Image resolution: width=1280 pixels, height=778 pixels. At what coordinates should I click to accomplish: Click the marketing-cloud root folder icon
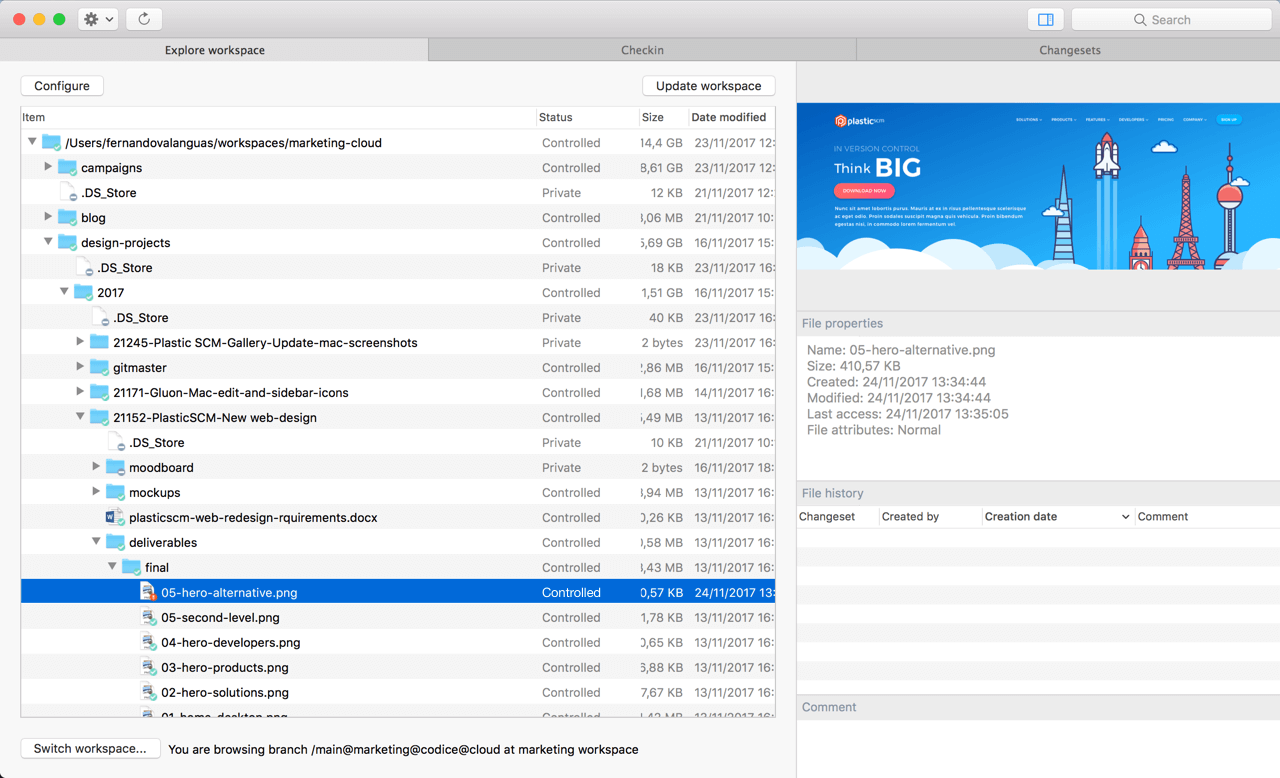(51, 142)
